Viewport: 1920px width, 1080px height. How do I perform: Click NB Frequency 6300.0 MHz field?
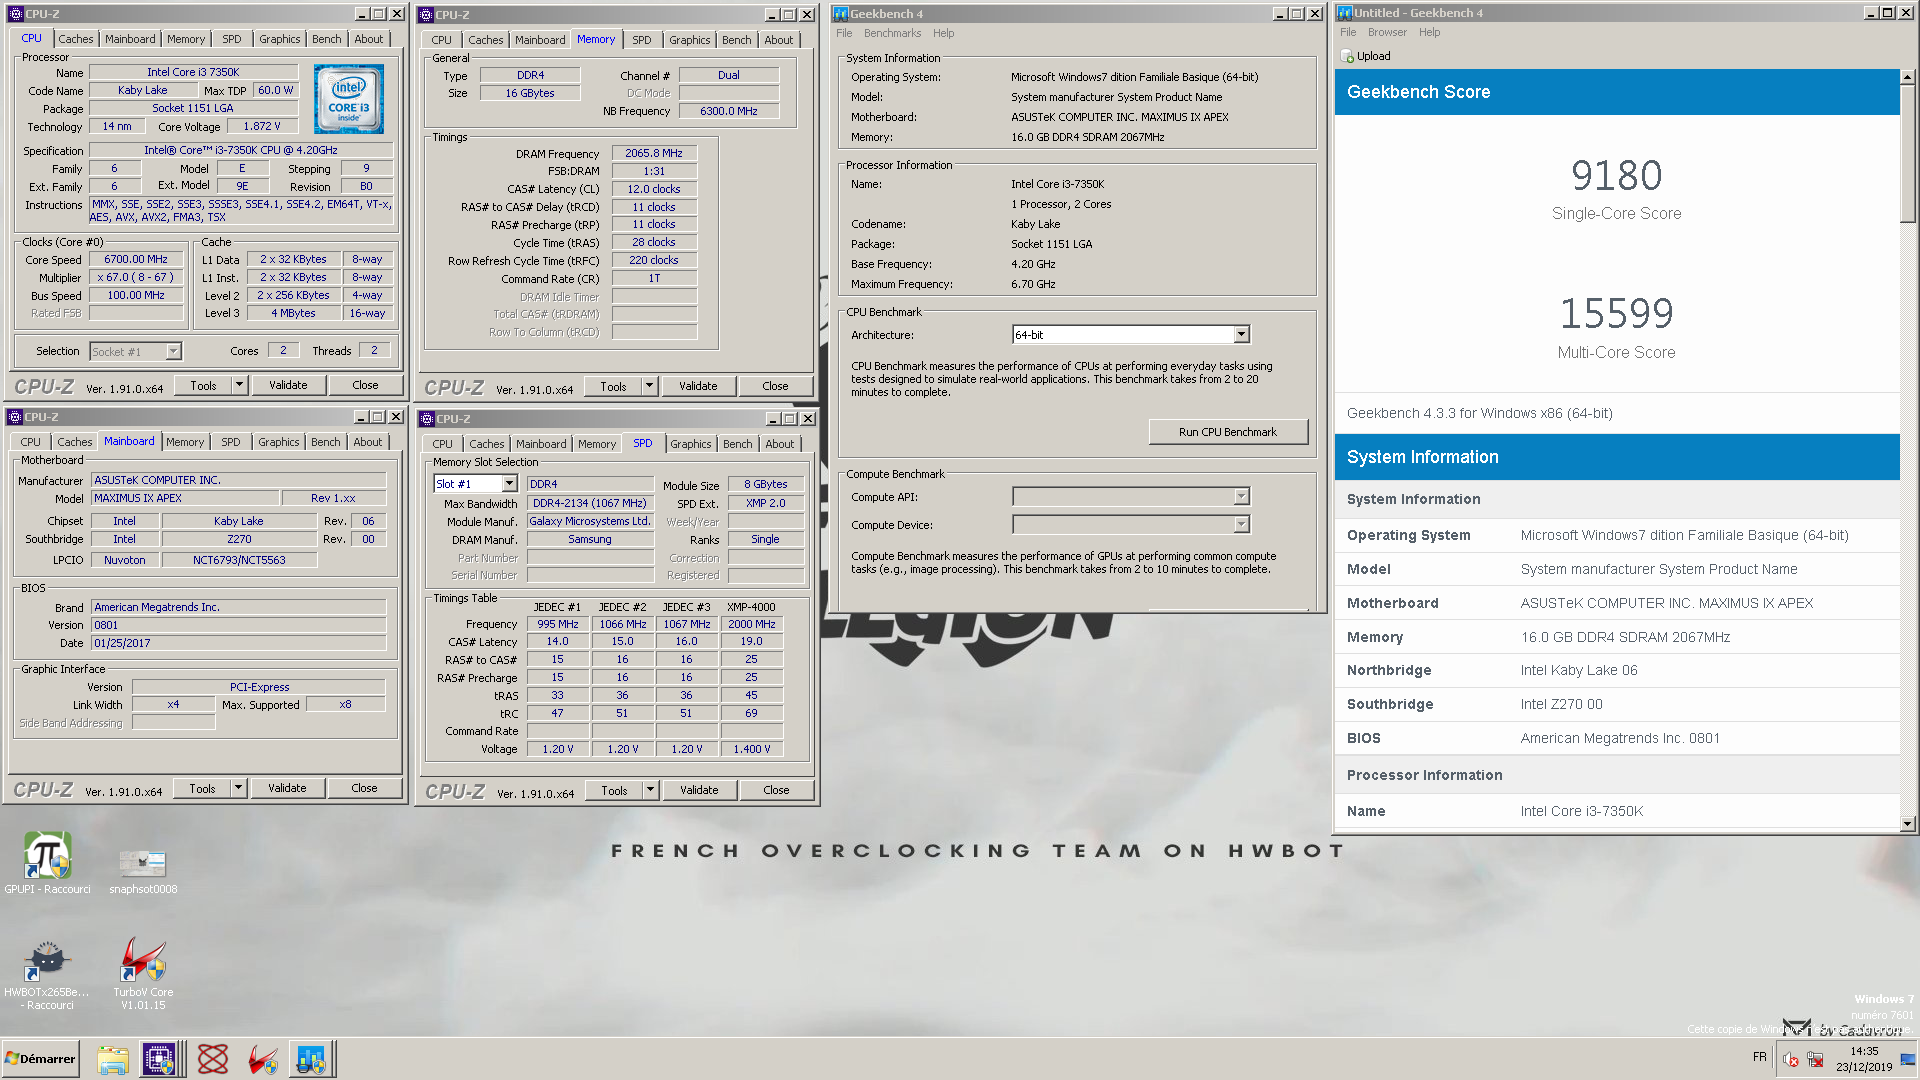(x=728, y=112)
